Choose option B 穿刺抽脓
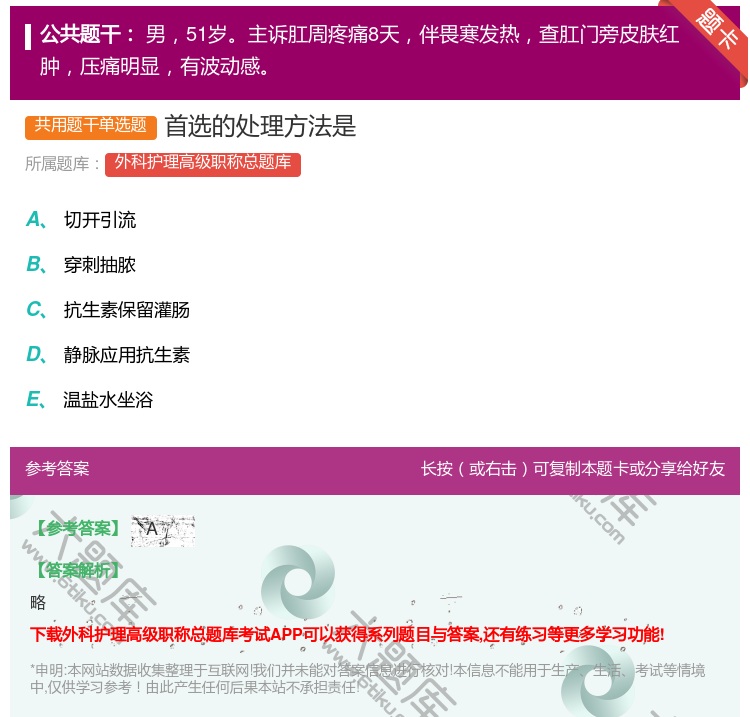The image size is (750, 717). tap(100, 265)
